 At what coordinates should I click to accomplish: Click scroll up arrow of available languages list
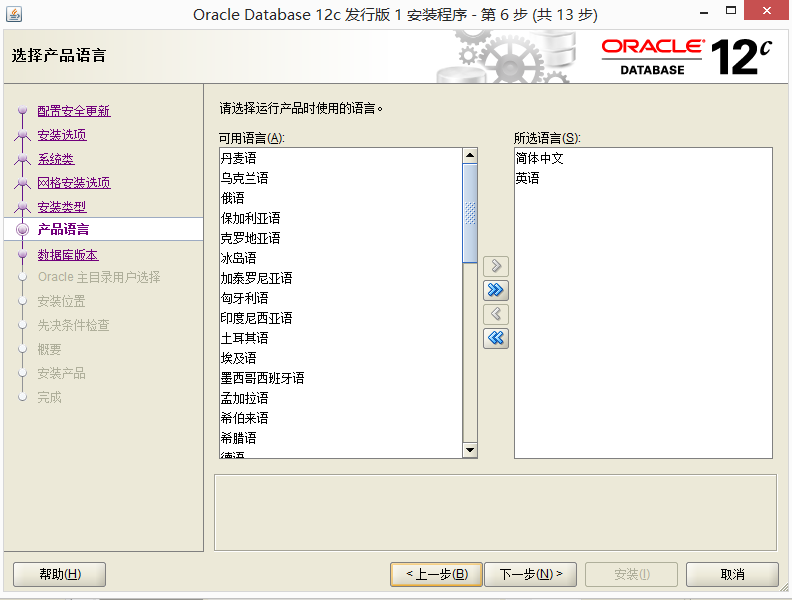470,155
